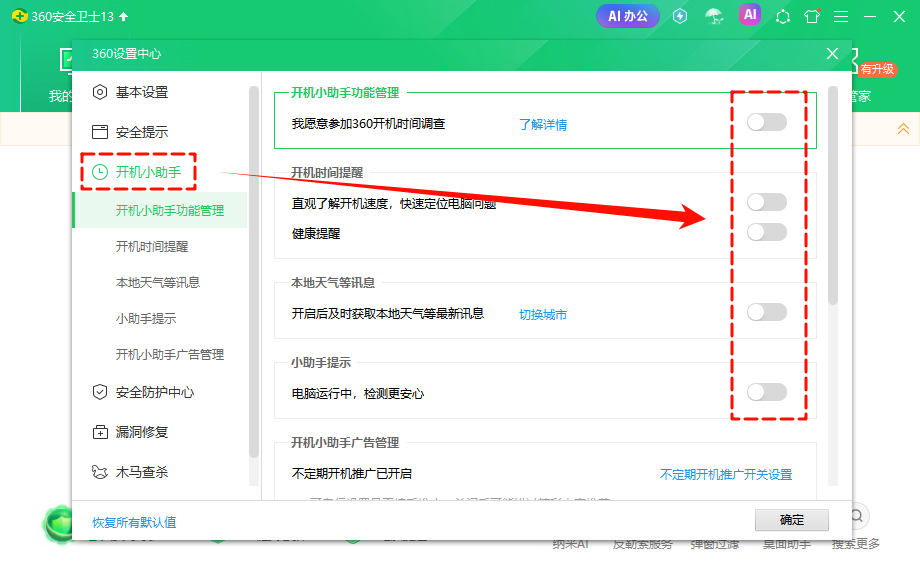
Task: Open the umbrella protection icon
Action: pyautogui.click(x=714, y=15)
